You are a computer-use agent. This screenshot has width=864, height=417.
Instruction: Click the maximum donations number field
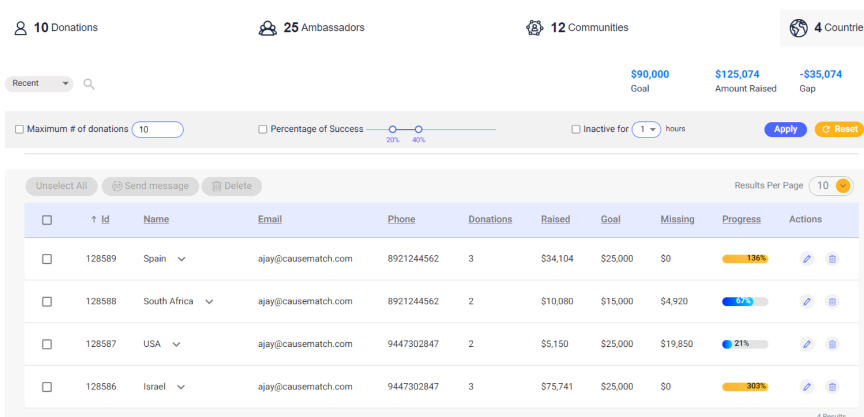coord(157,129)
